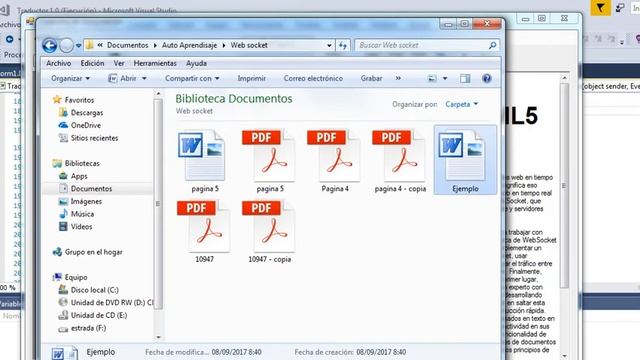Open OneDrive in the navigation pane
Viewport: 640px width, 360px height.
[x=86, y=125]
